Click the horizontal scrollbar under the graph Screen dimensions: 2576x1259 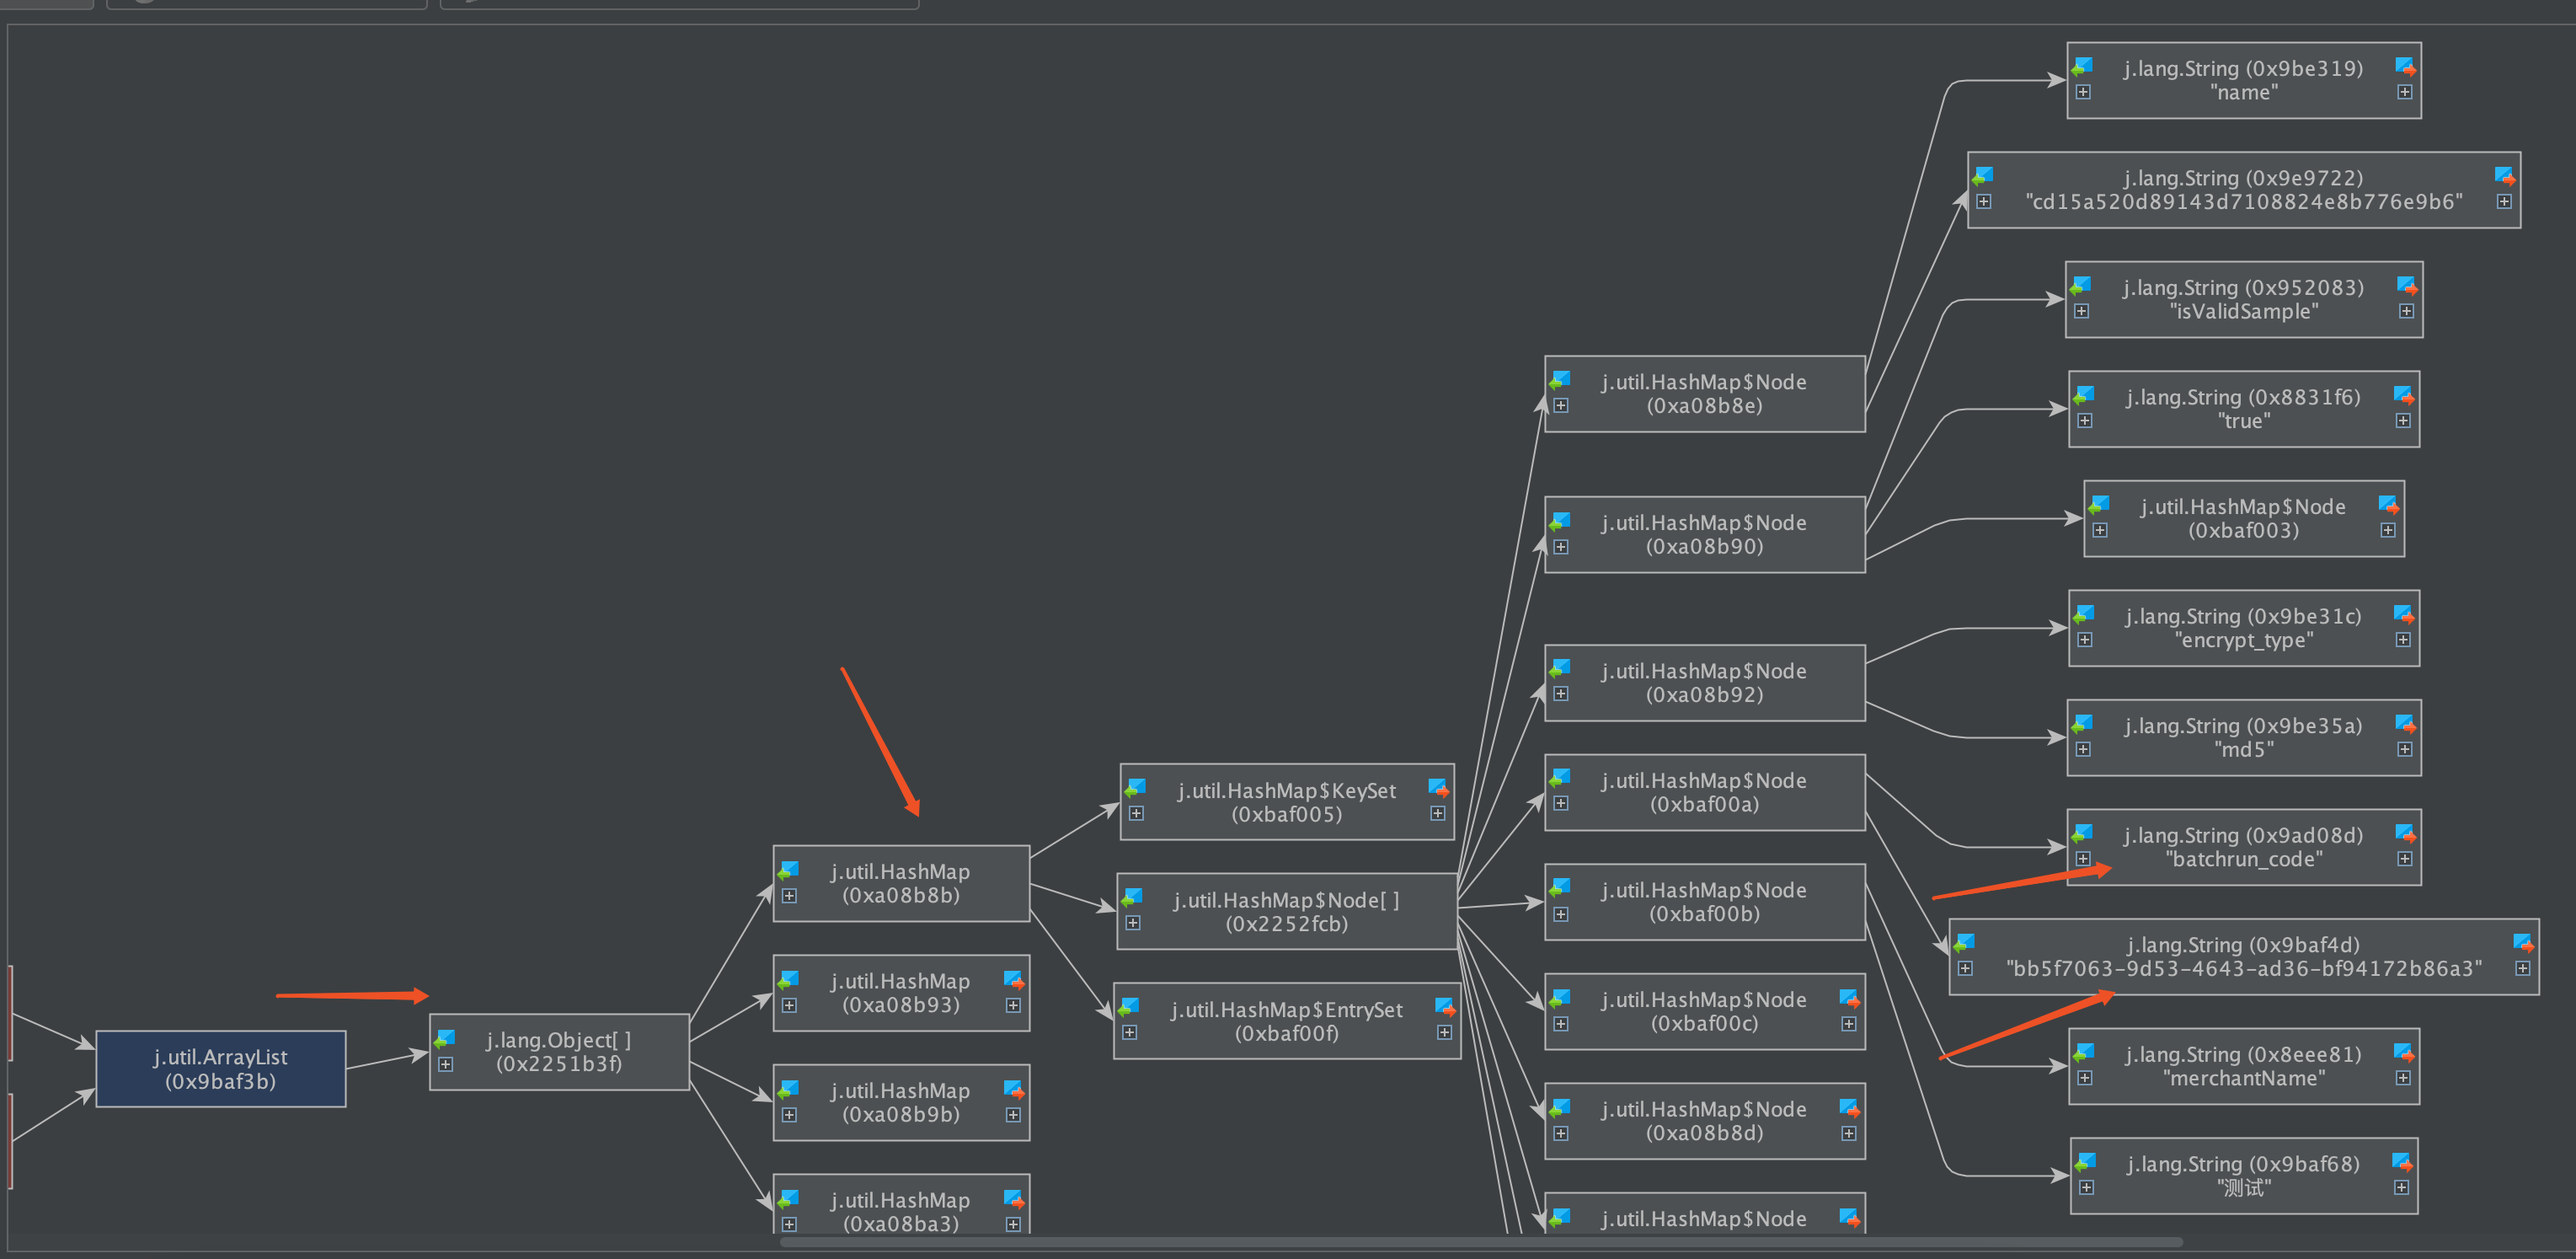pos(1480,1242)
